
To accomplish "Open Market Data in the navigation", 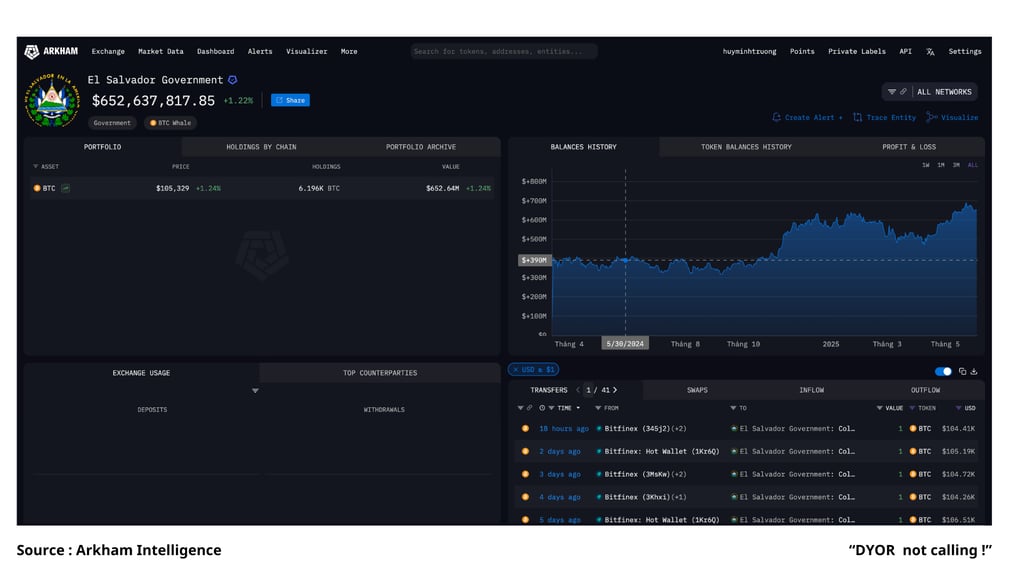I will pos(161,52).
